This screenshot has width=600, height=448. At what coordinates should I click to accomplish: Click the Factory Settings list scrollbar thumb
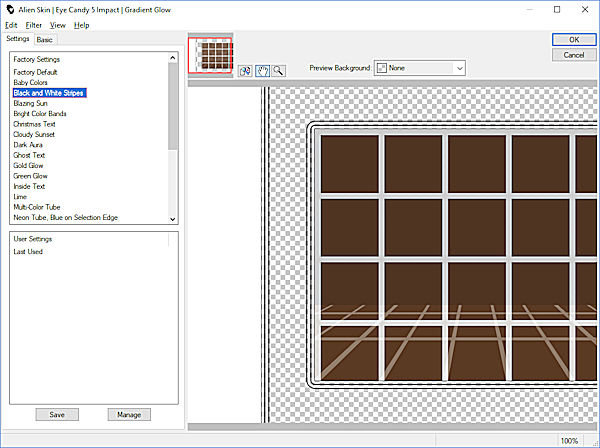(173, 106)
